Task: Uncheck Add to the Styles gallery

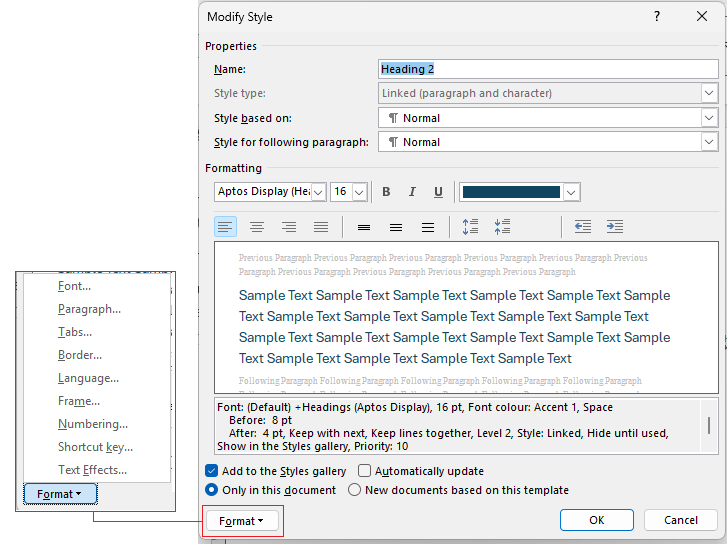Action: click(211, 471)
